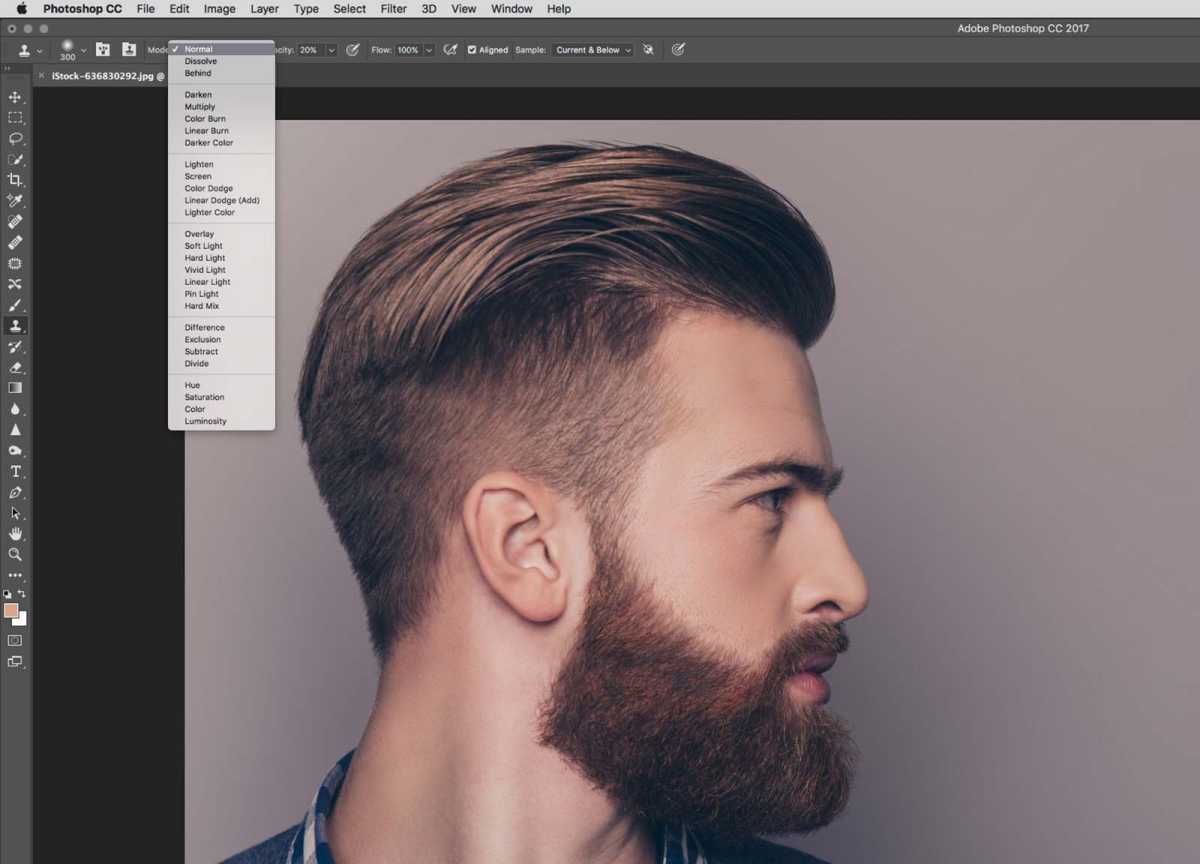Toggle Quick Mask mode
1200x864 pixels.
point(15,640)
